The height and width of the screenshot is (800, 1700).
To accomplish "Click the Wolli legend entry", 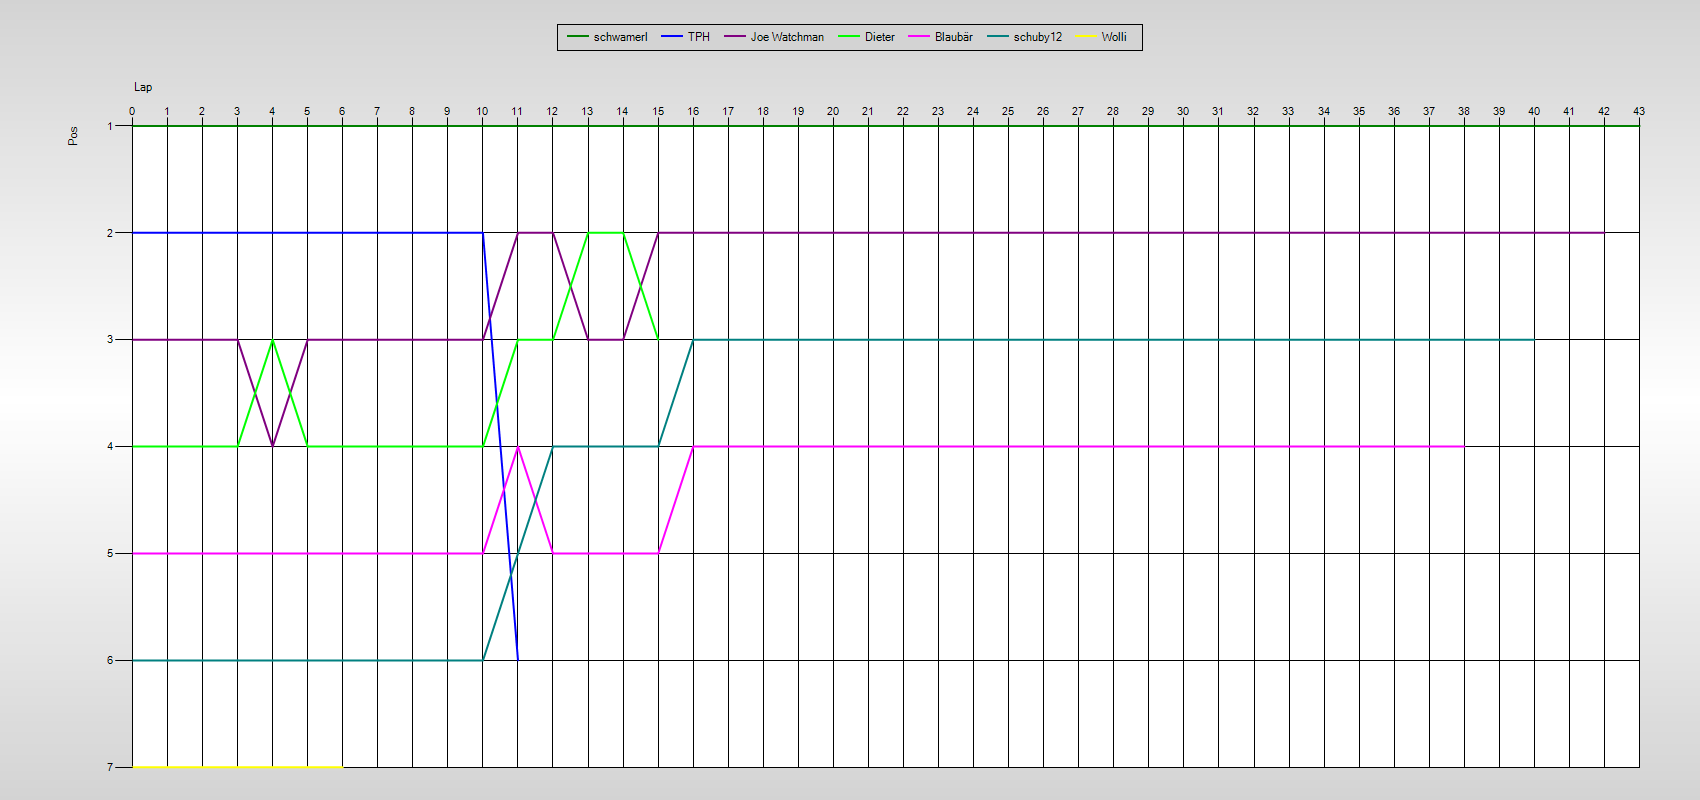I will click(1114, 37).
